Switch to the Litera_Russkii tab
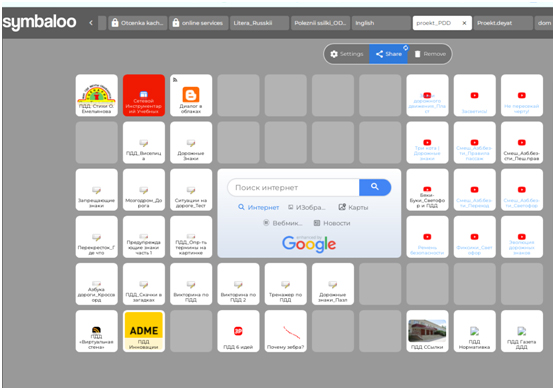This screenshot has width=555, height=390. pos(259,23)
